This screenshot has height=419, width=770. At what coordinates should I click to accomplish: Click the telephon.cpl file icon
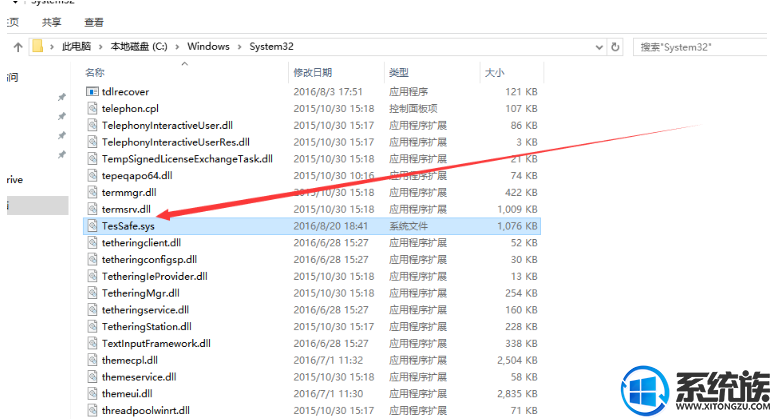92,108
